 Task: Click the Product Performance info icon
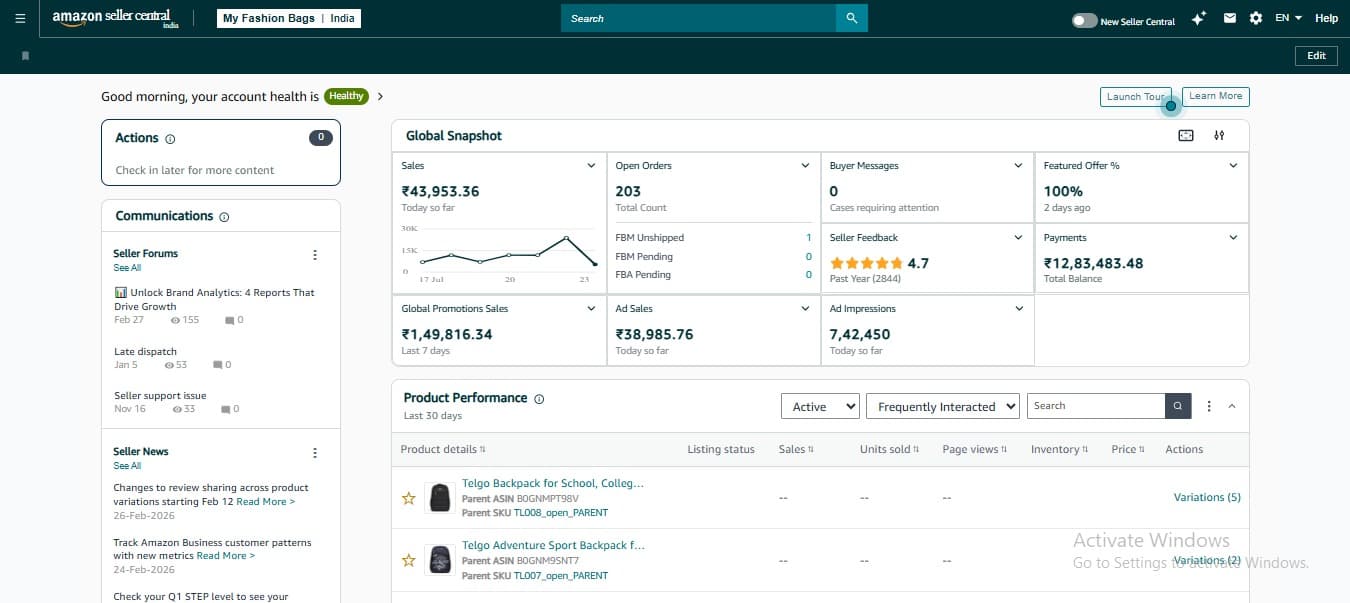[x=539, y=399]
